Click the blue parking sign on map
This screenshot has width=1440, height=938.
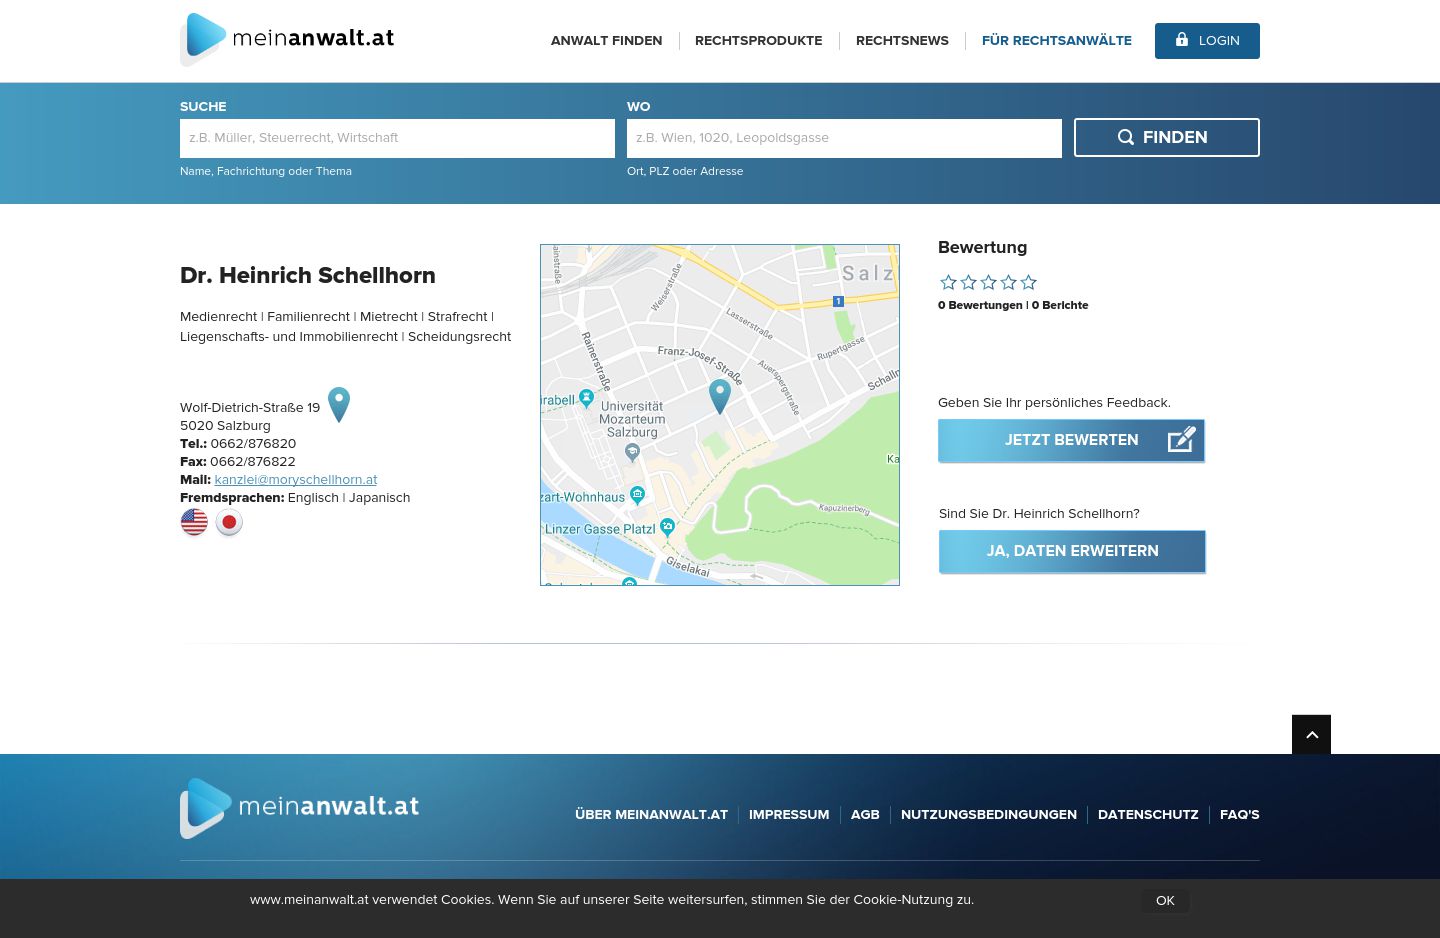point(838,301)
